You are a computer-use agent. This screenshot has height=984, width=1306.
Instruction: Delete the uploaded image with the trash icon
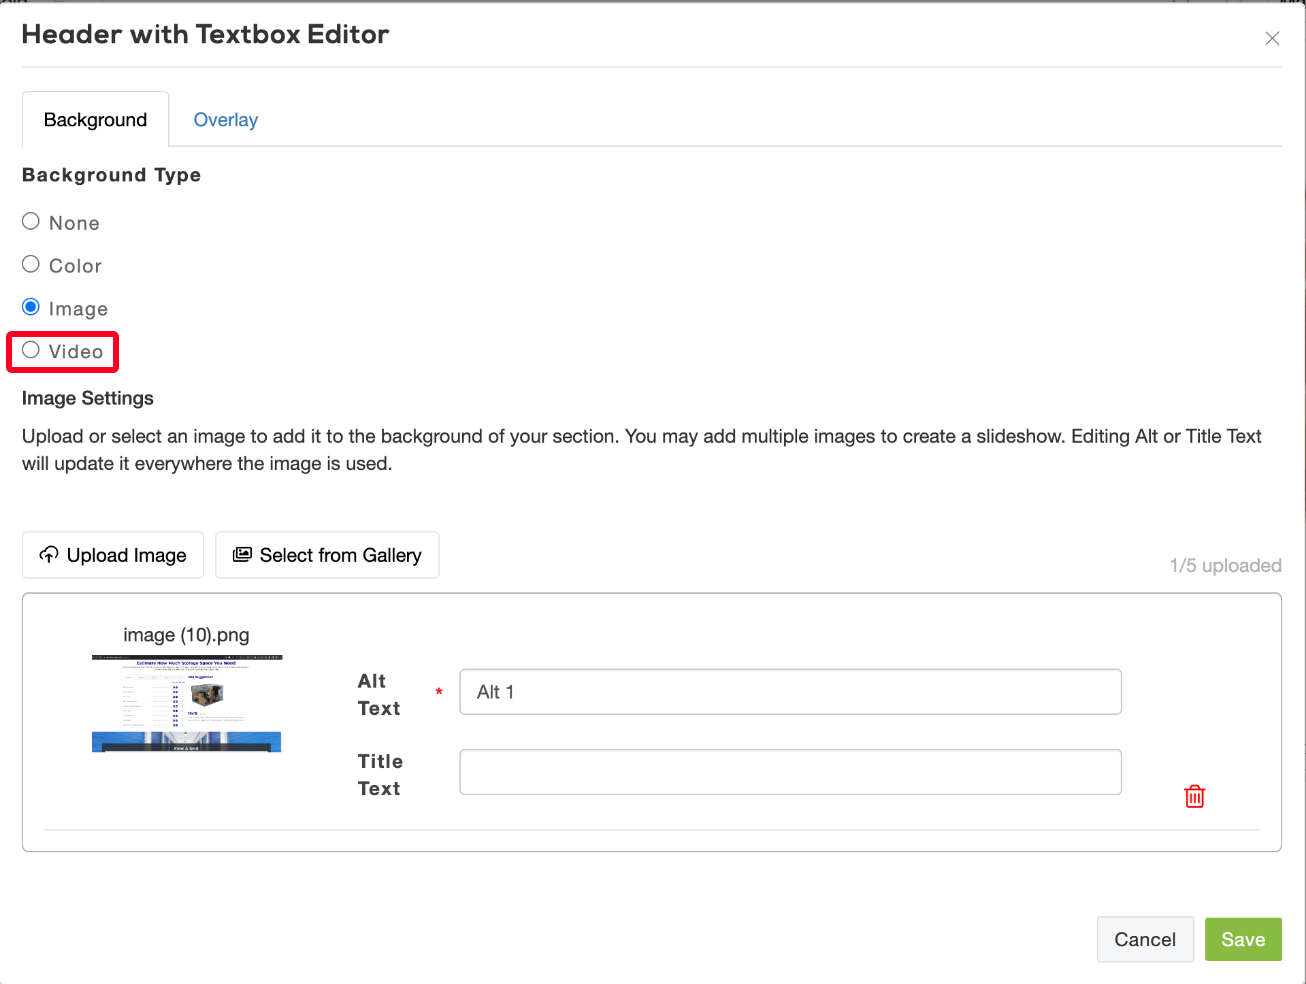[x=1194, y=796]
